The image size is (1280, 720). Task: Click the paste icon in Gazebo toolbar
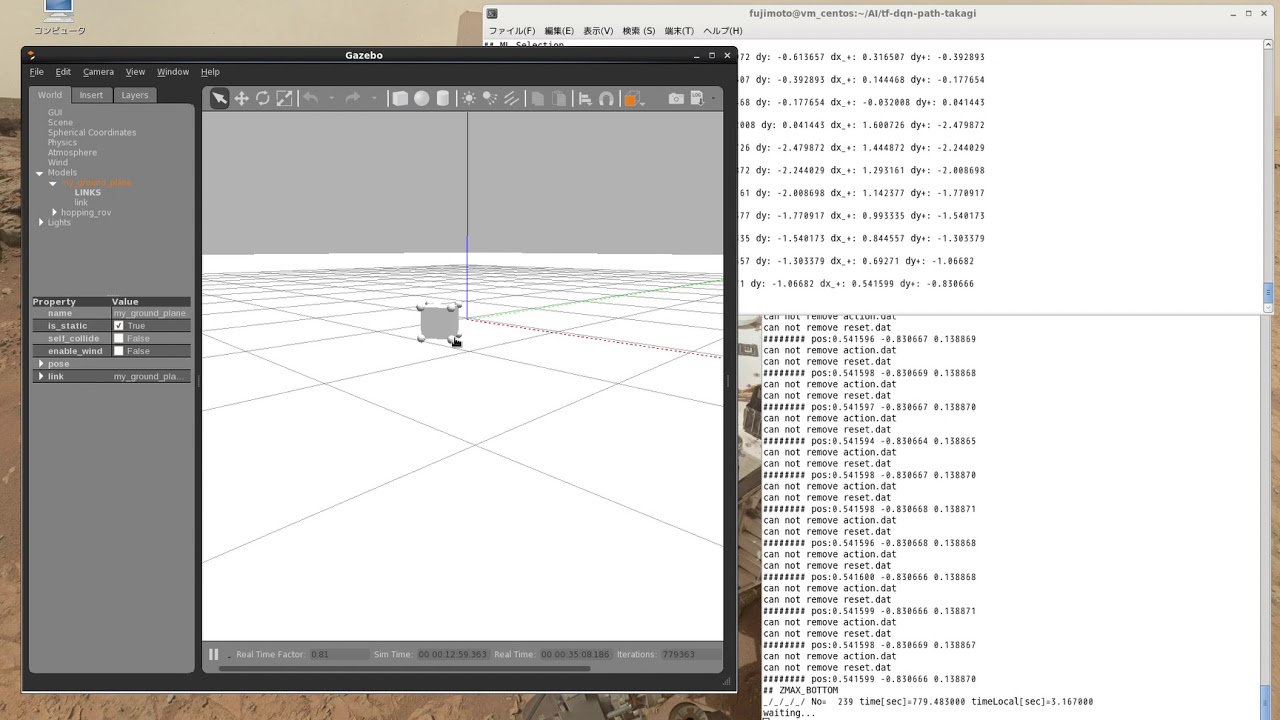[x=559, y=98]
